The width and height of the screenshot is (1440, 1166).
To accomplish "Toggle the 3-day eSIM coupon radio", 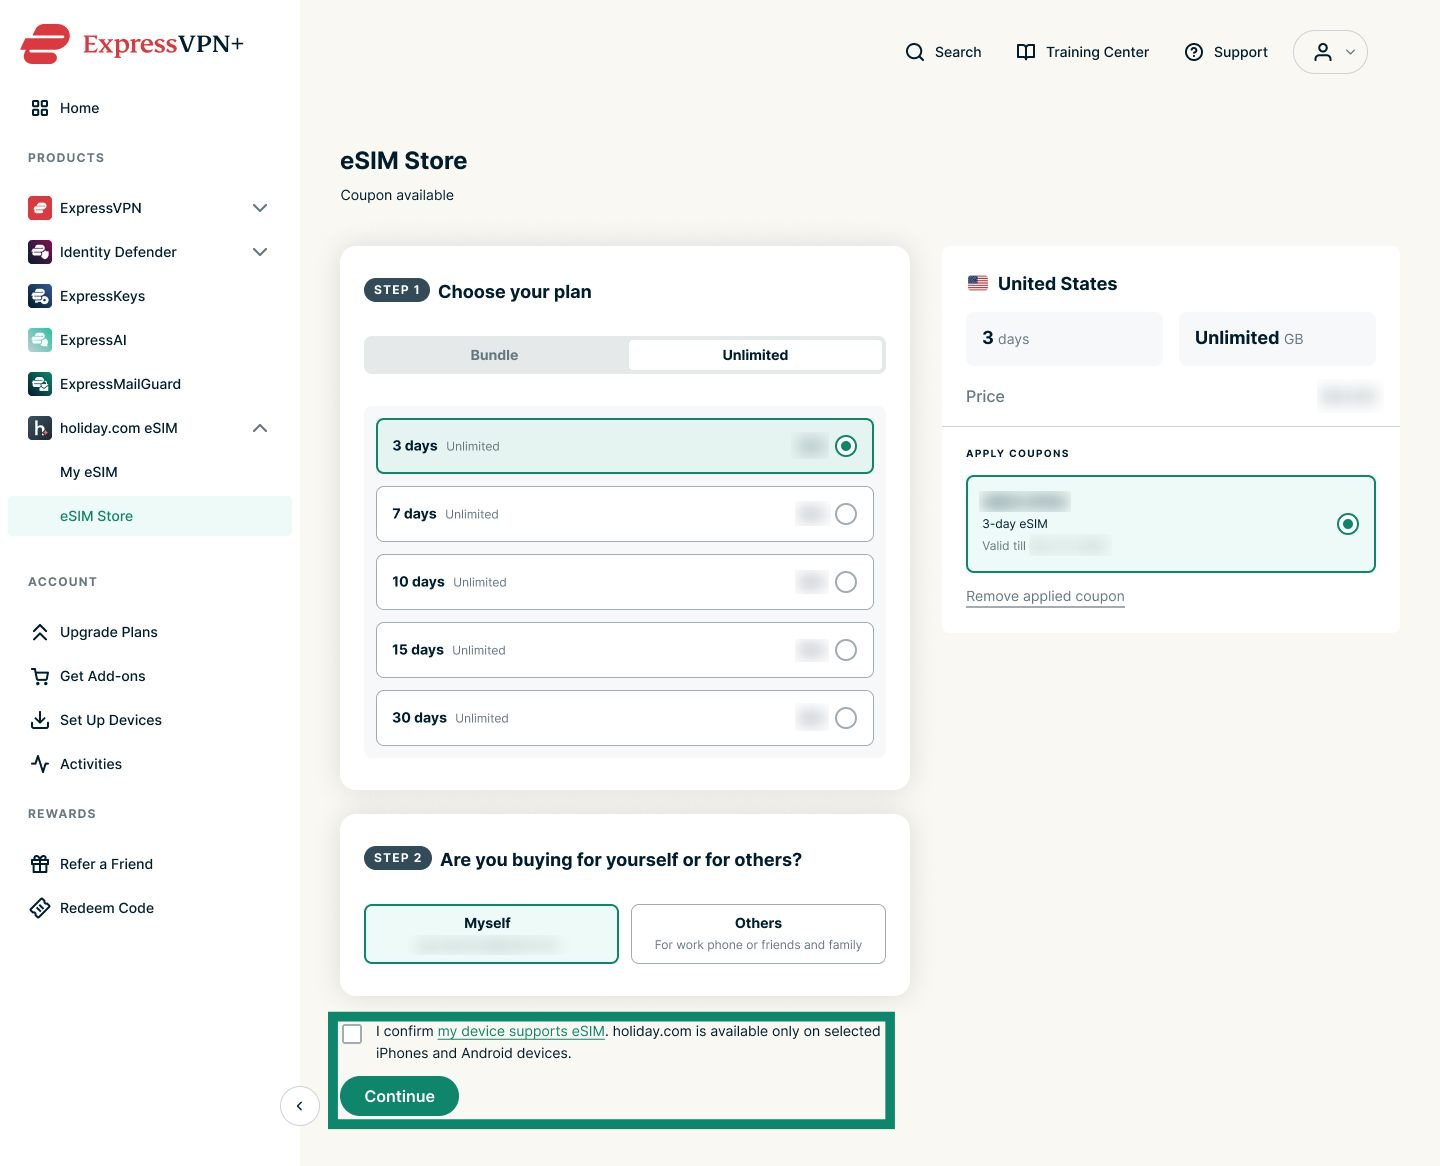I will pos(1348,524).
